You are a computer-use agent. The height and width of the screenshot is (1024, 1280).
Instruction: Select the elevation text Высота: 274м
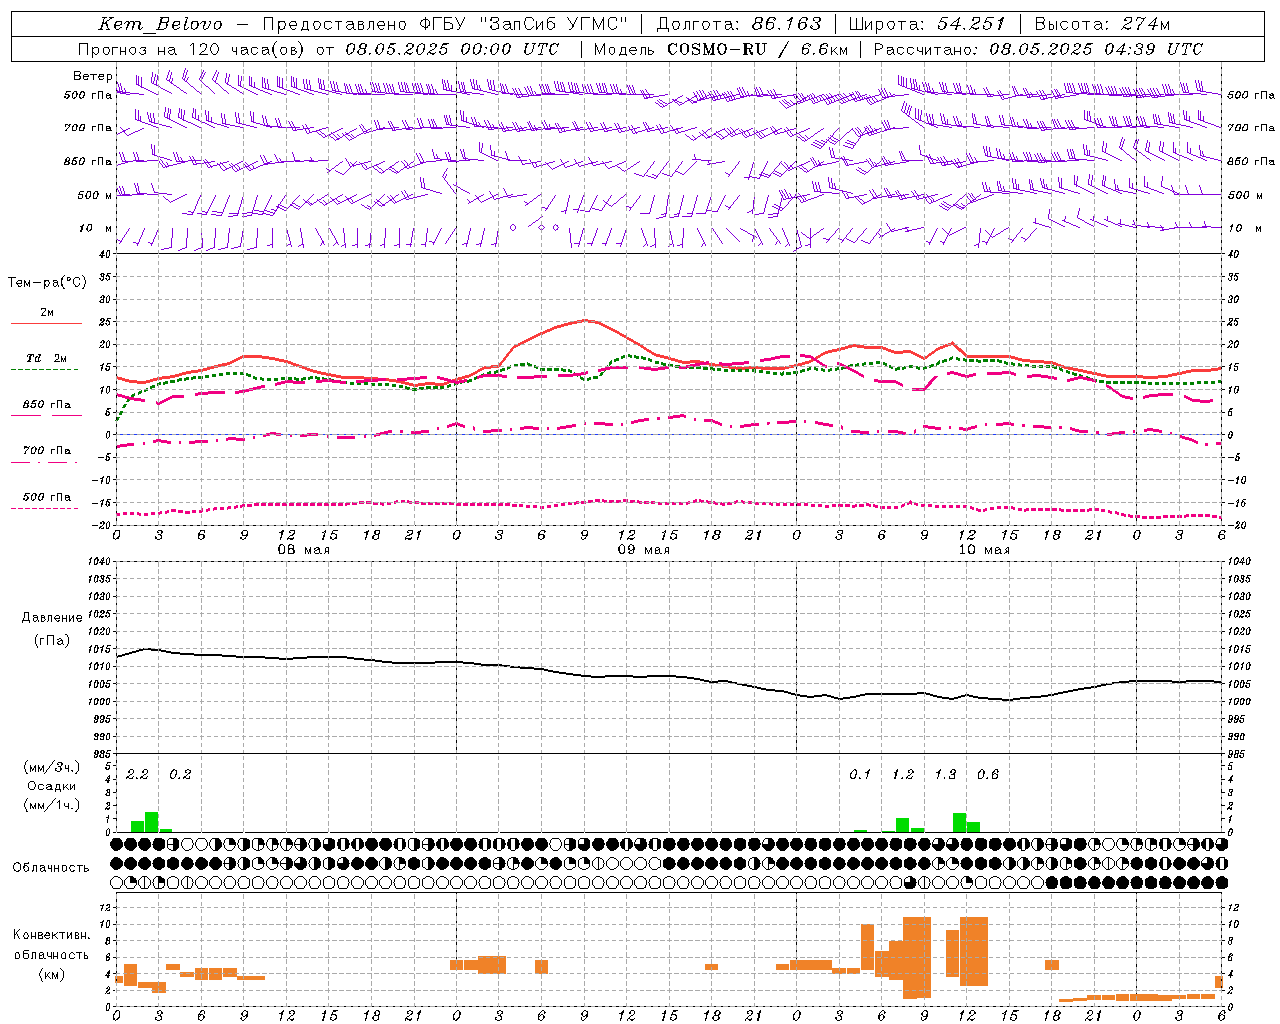click(x=1102, y=24)
